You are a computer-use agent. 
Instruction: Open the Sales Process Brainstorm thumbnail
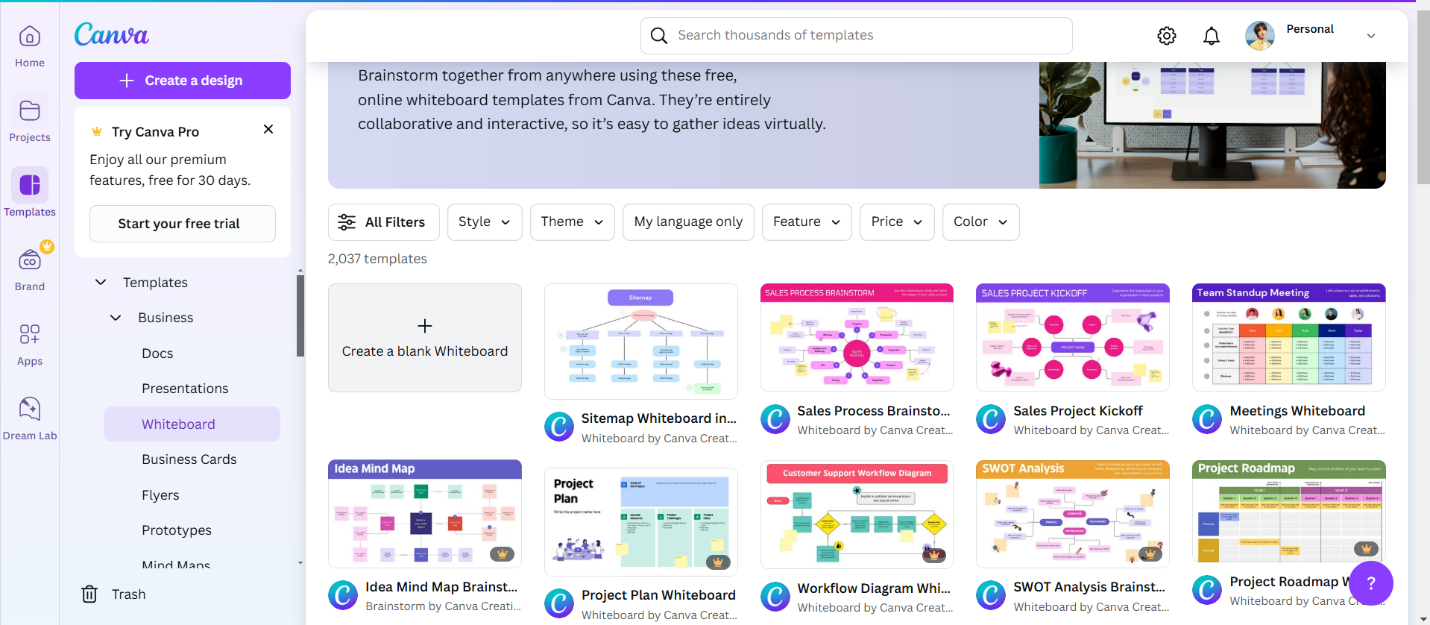857,337
